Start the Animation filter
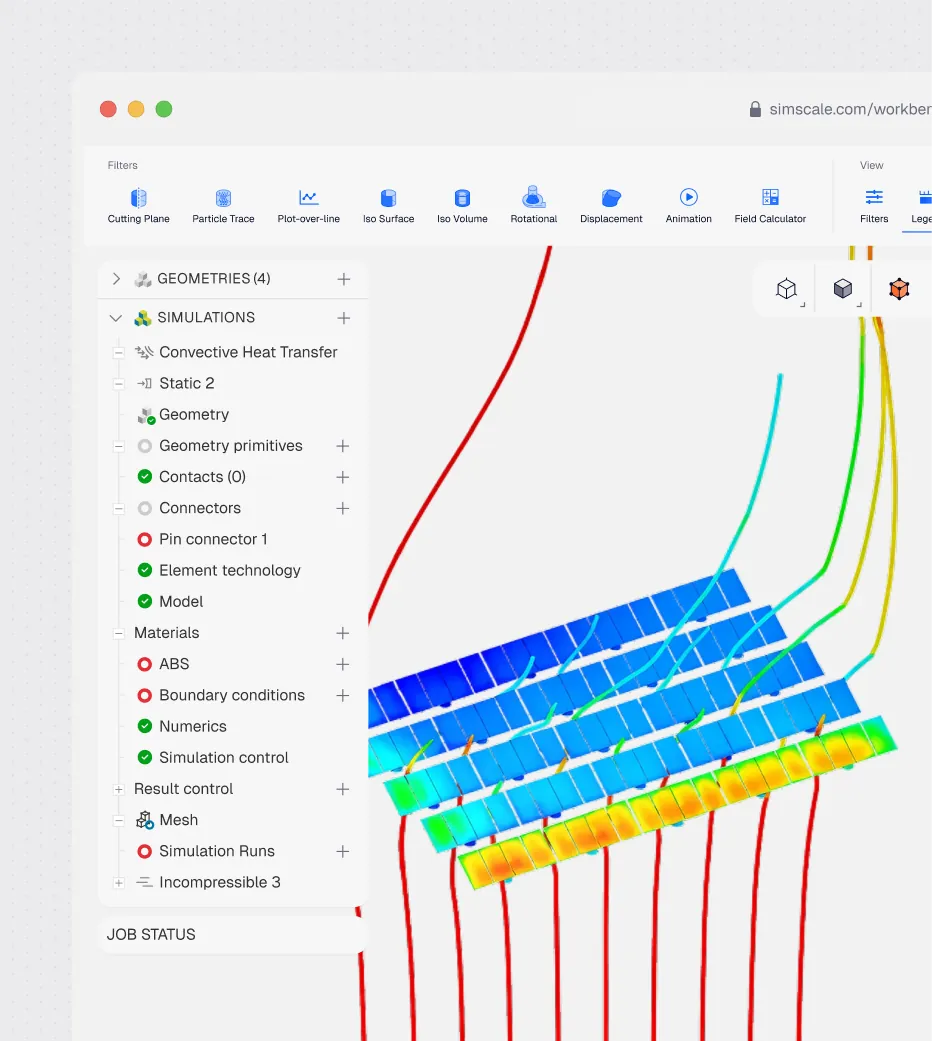Viewport: 932px width, 1041px height. tap(688, 206)
